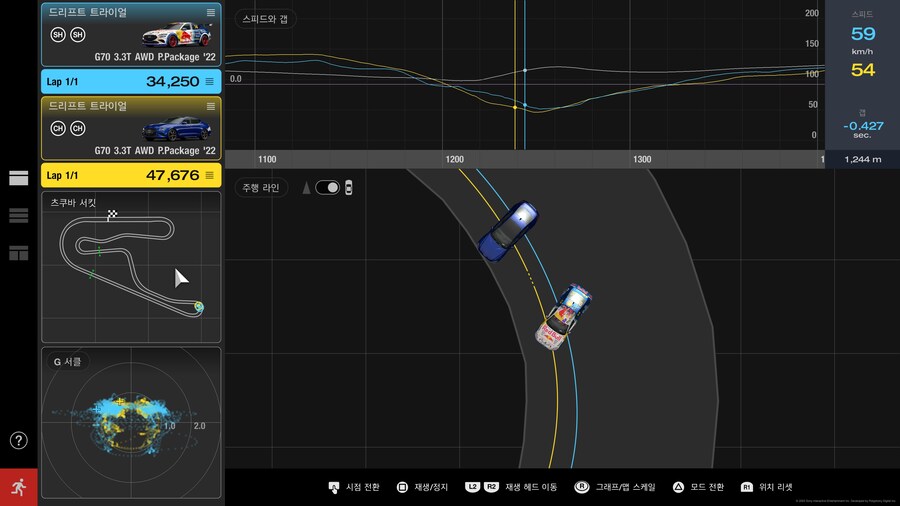The image size is (900, 506).
Task: Open the menu on the blue Lap 1/1 34,250 bar
Action: click(x=209, y=81)
